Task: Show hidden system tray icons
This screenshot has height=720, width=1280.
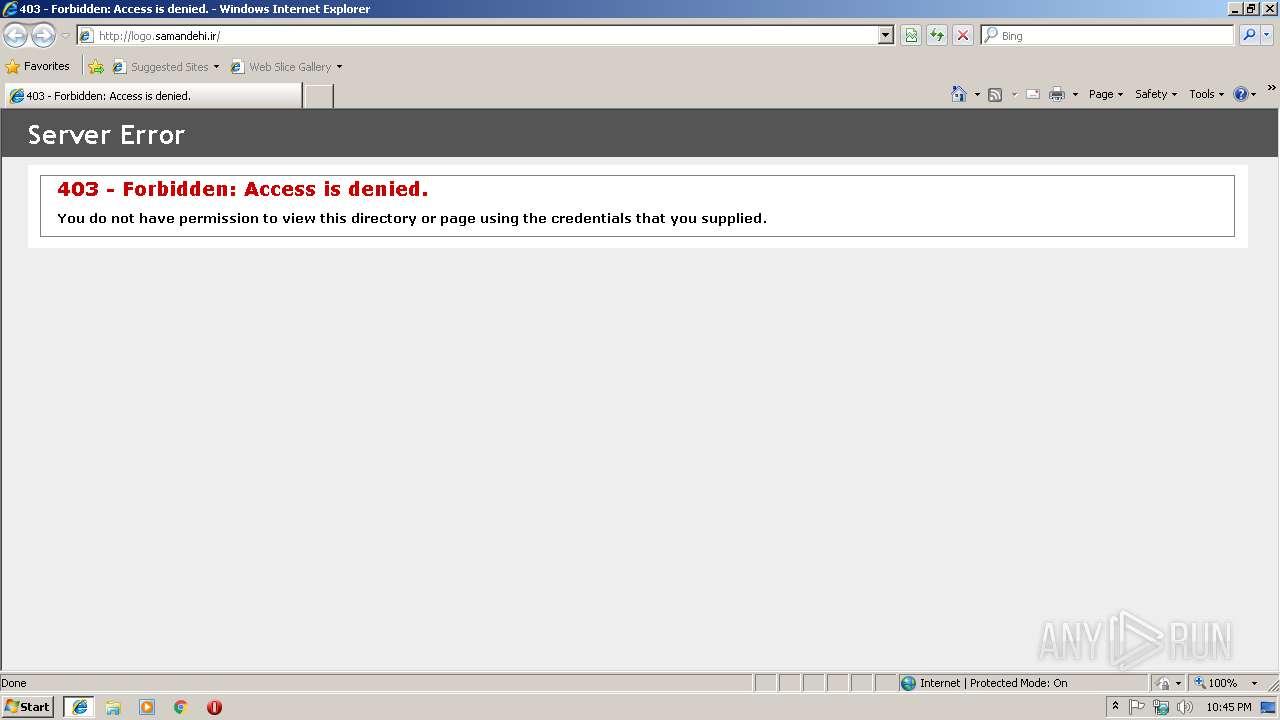Action: coord(1115,707)
